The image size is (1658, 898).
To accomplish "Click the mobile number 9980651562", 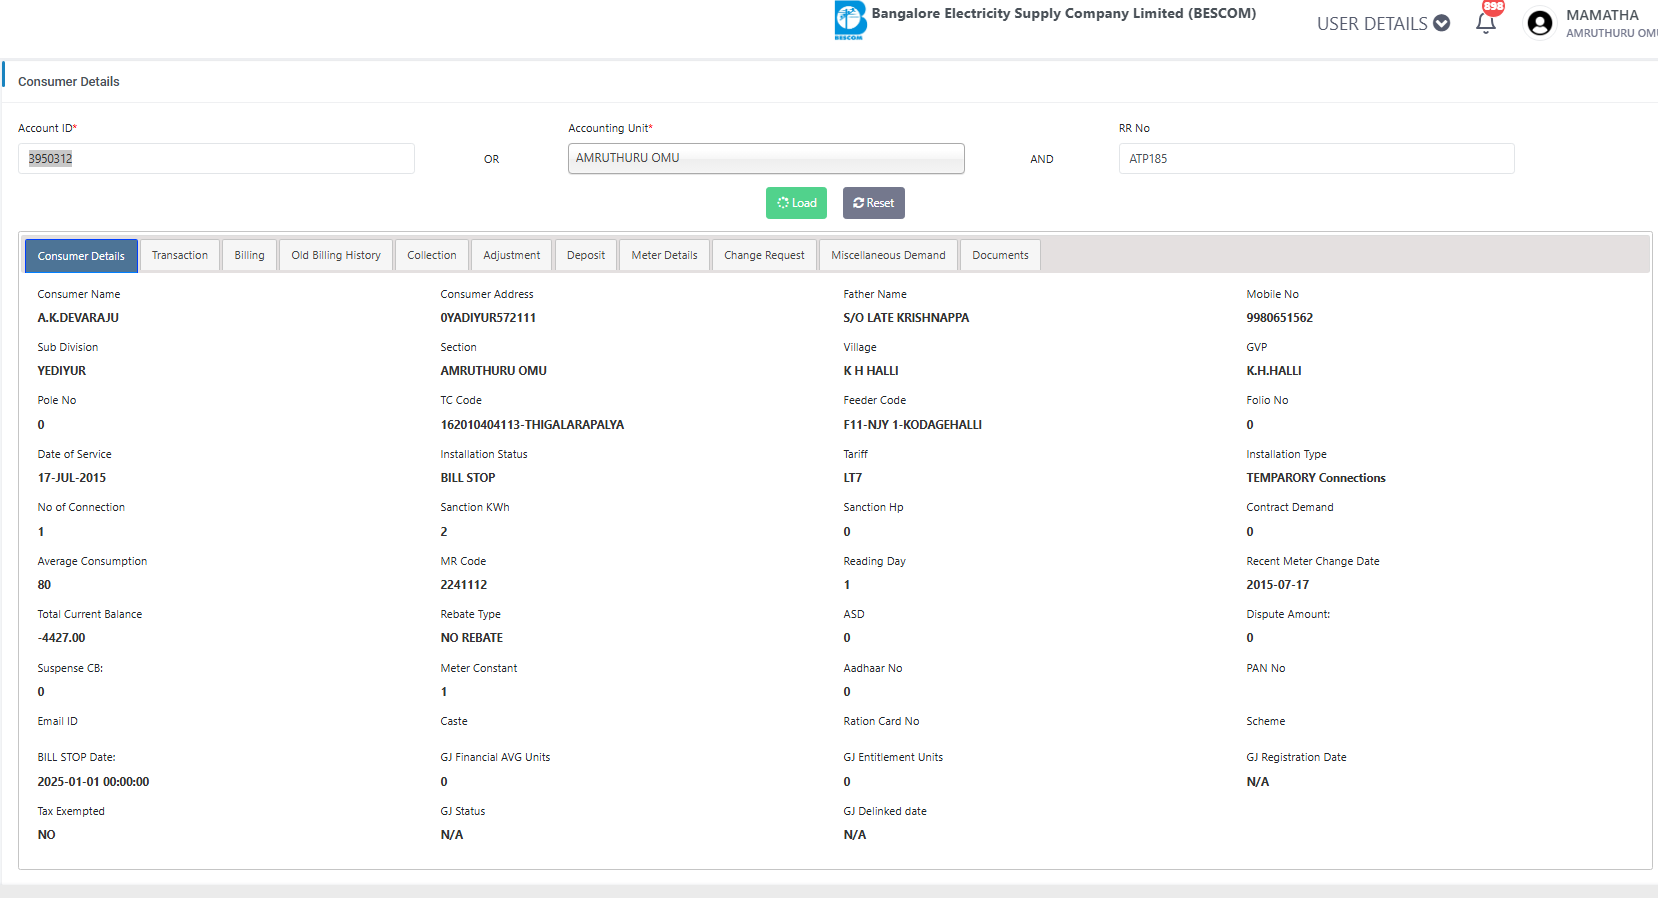I will pyautogui.click(x=1280, y=318).
